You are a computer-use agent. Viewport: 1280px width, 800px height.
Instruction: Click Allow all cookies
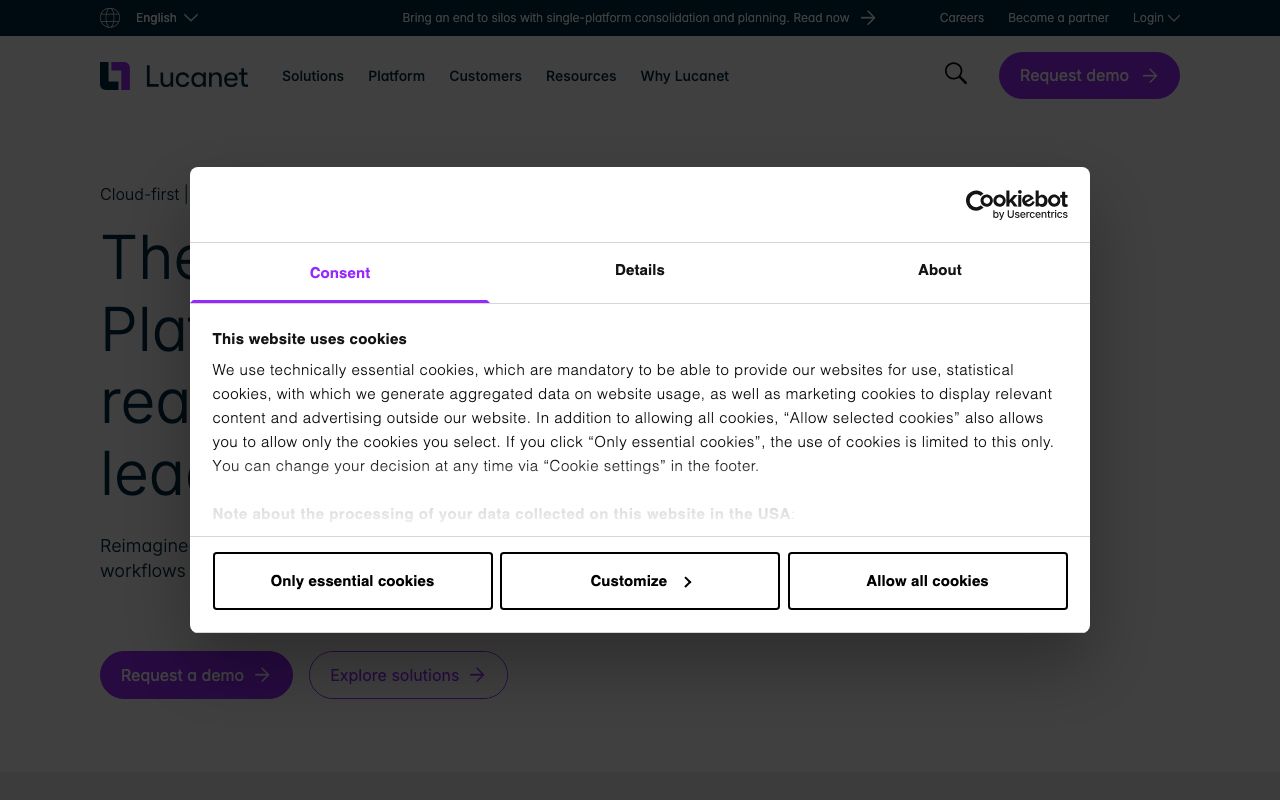coord(928,581)
